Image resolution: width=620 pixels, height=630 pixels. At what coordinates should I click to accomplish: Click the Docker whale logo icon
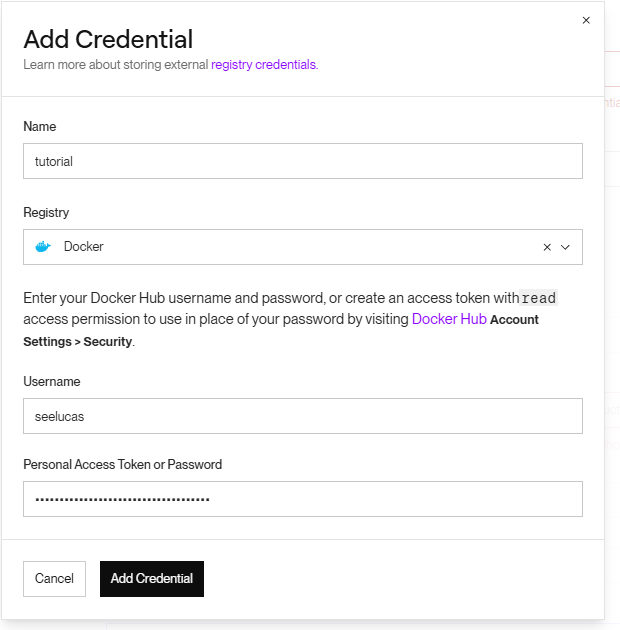coord(43,247)
